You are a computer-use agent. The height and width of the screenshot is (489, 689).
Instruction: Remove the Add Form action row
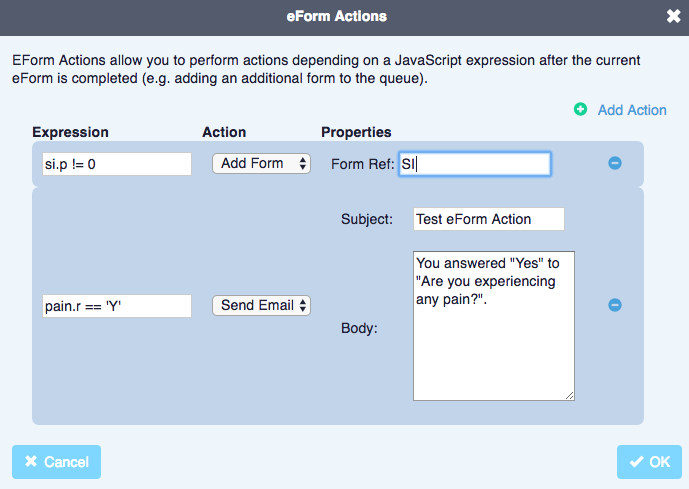(615, 163)
